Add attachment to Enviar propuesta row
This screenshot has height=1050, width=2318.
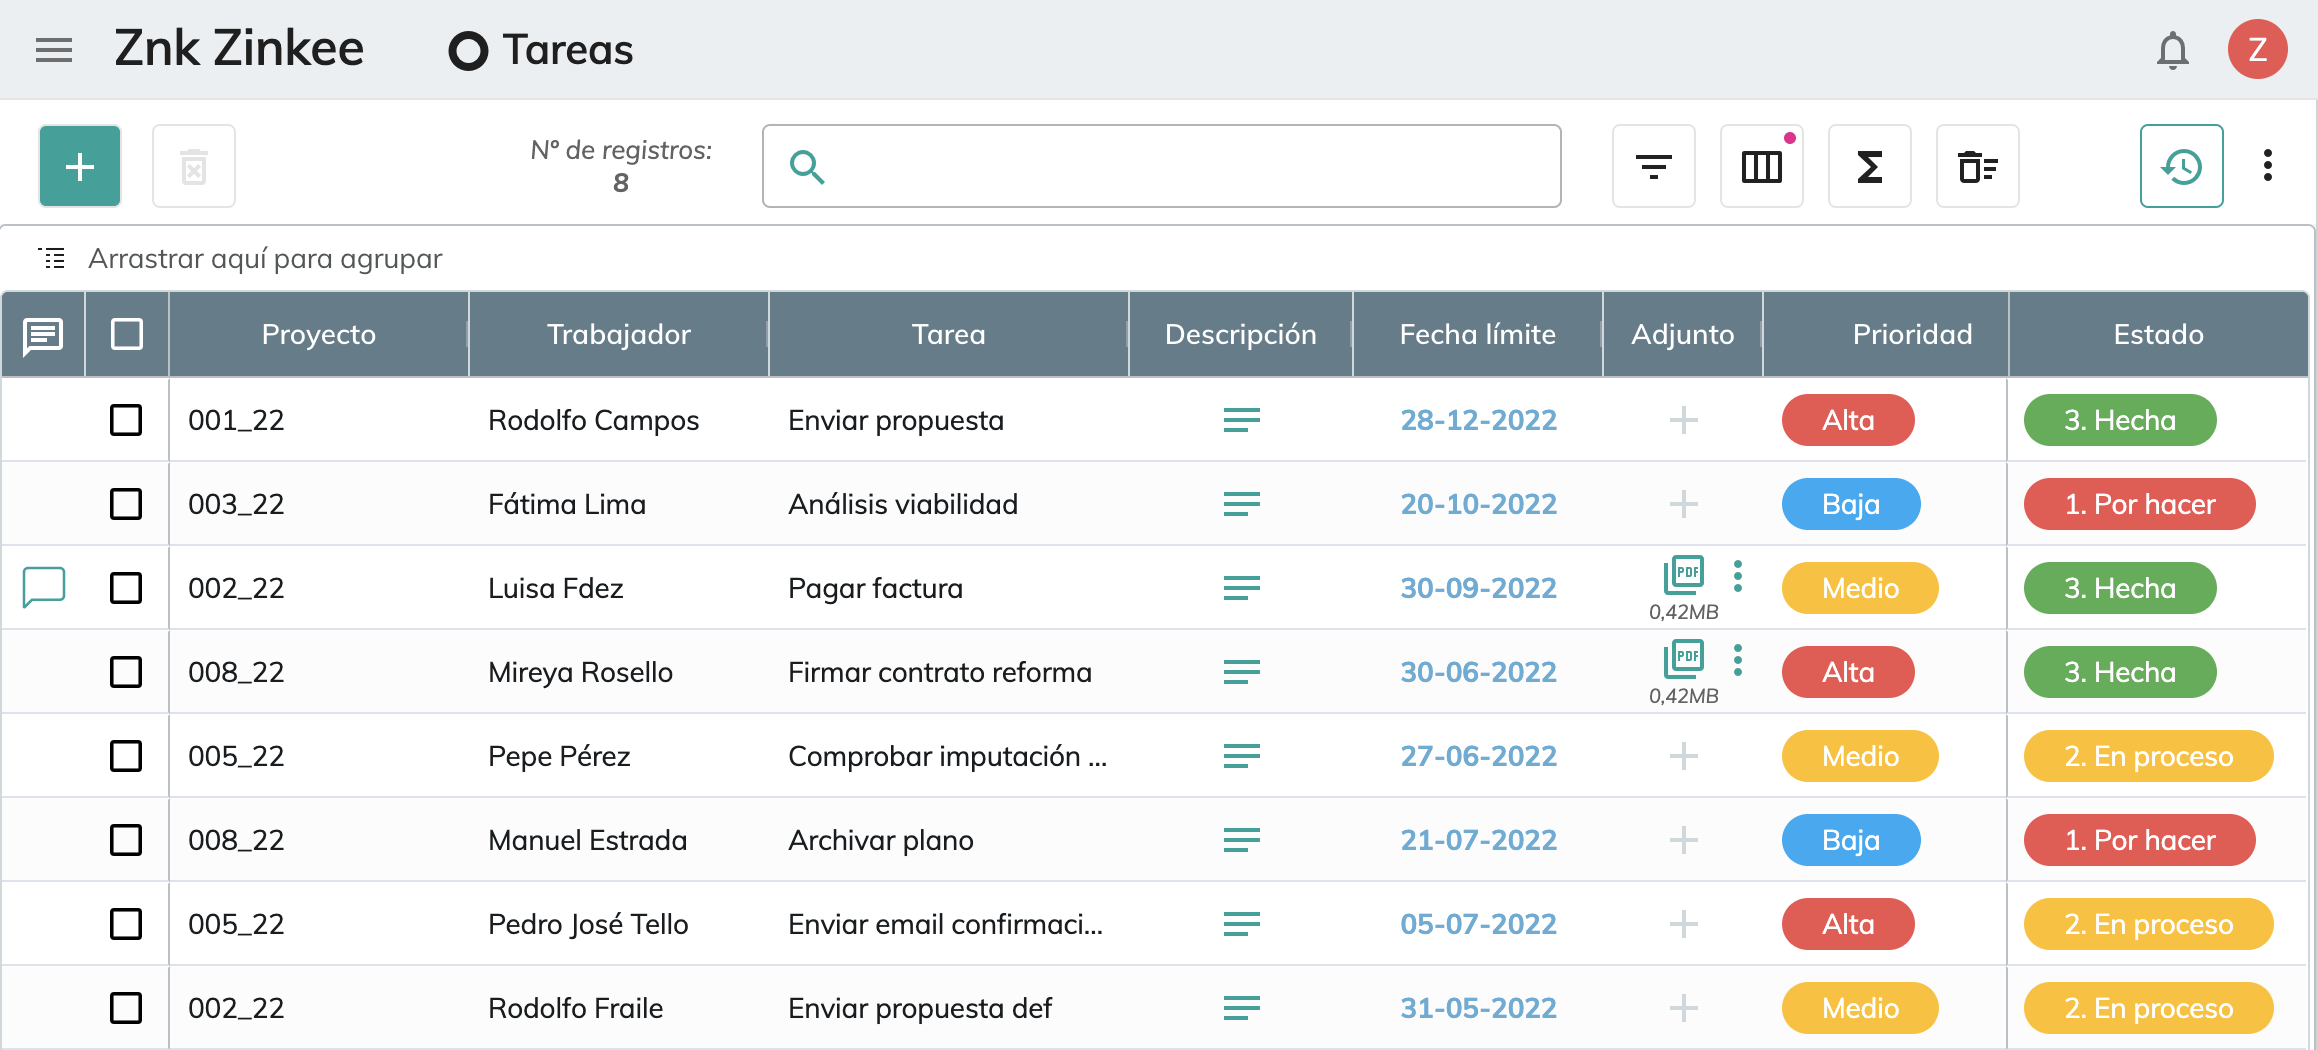pyautogui.click(x=1684, y=420)
